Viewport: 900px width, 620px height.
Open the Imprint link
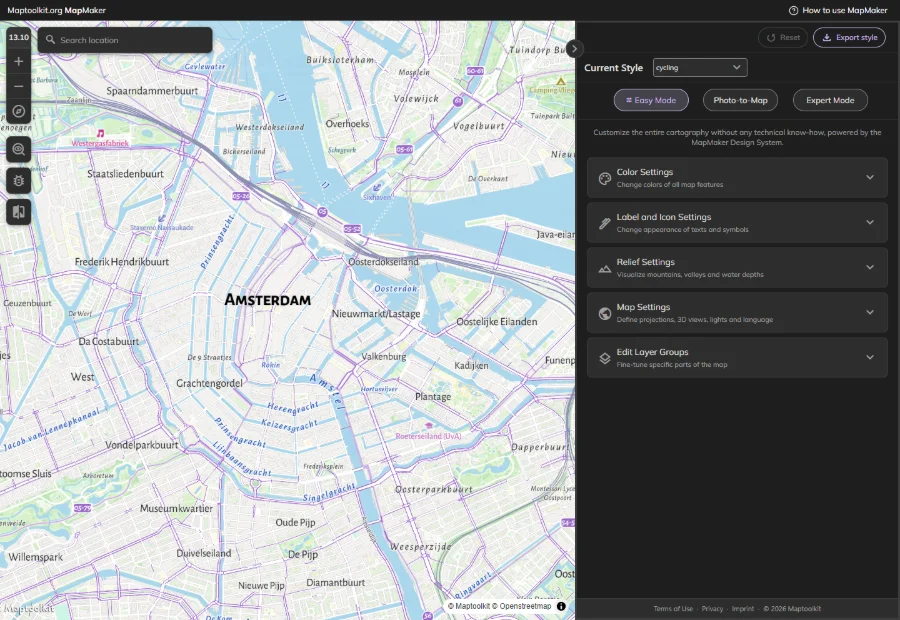click(743, 609)
